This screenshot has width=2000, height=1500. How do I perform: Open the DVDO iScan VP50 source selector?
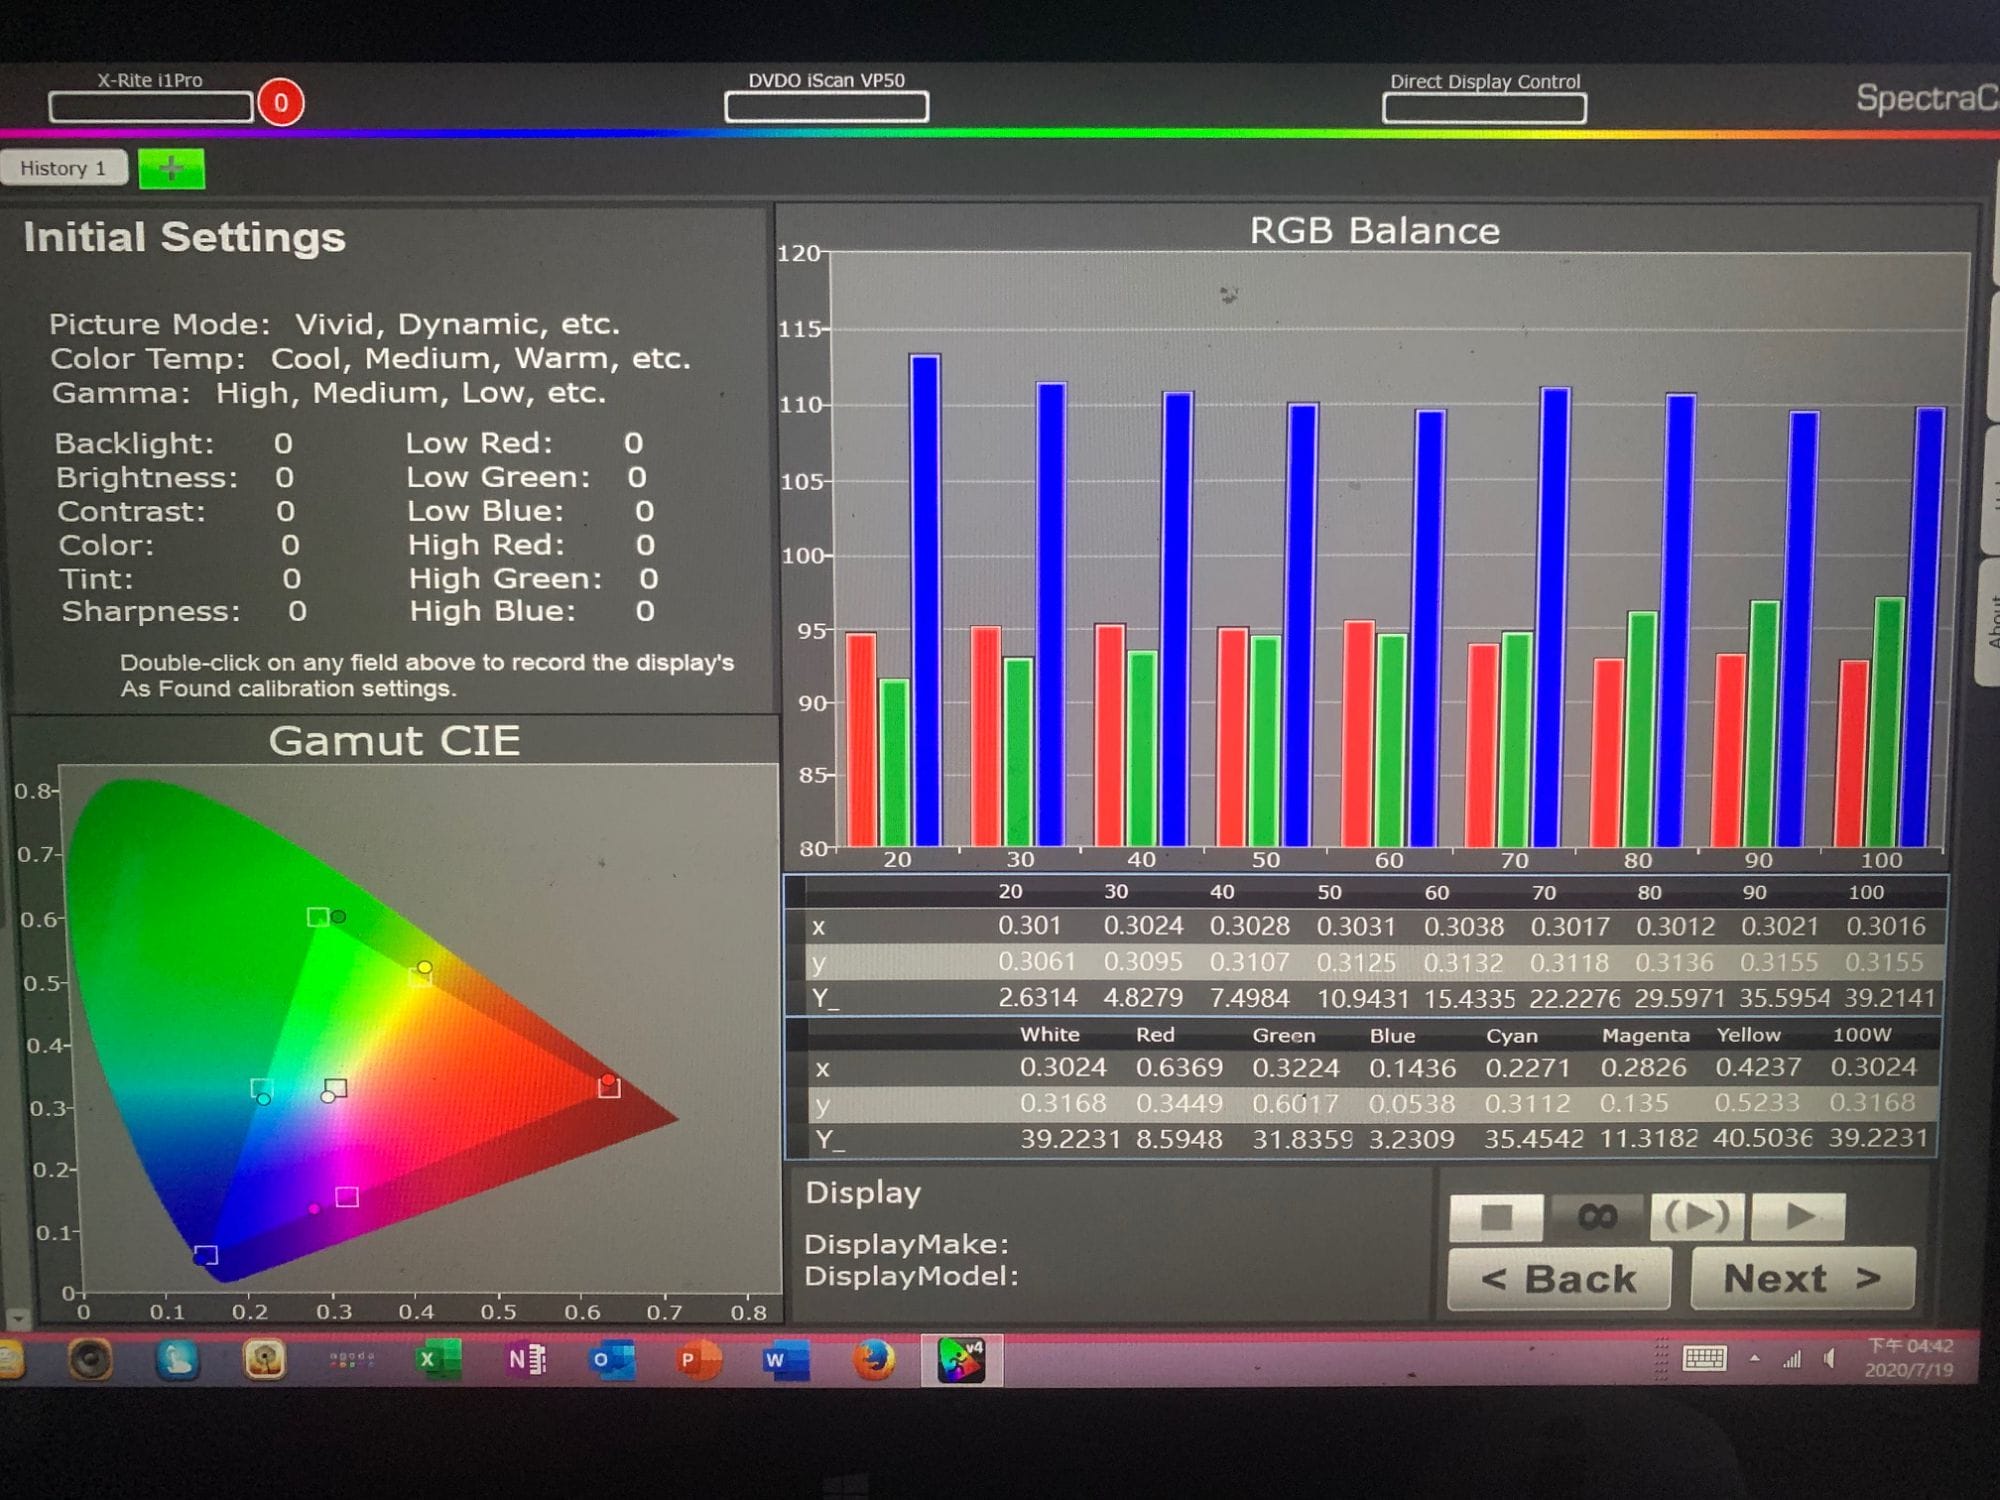coord(826,107)
